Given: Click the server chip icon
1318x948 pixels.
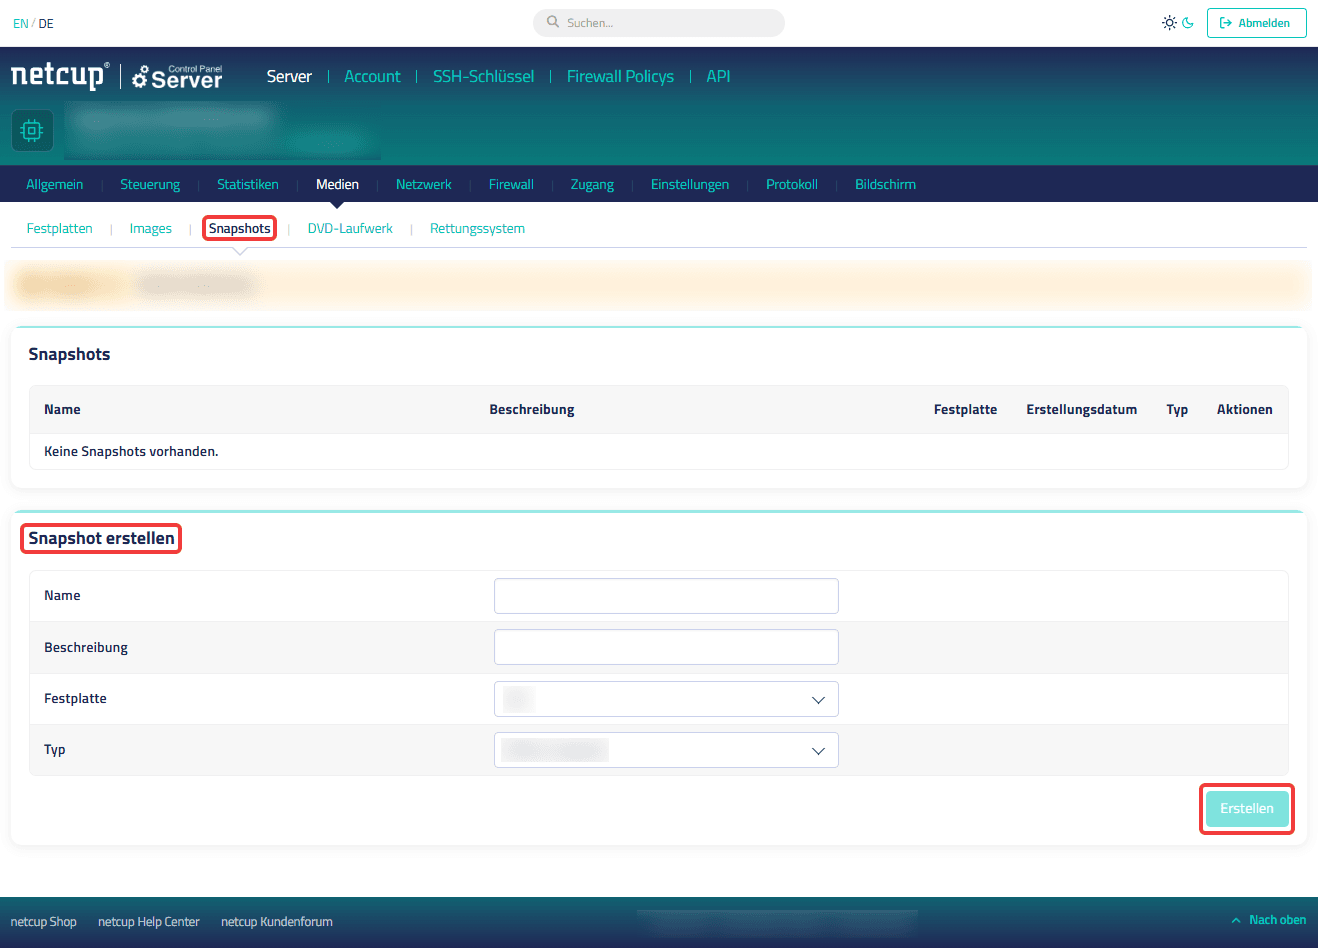Looking at the screenshot, I should (x=32, y=131).
